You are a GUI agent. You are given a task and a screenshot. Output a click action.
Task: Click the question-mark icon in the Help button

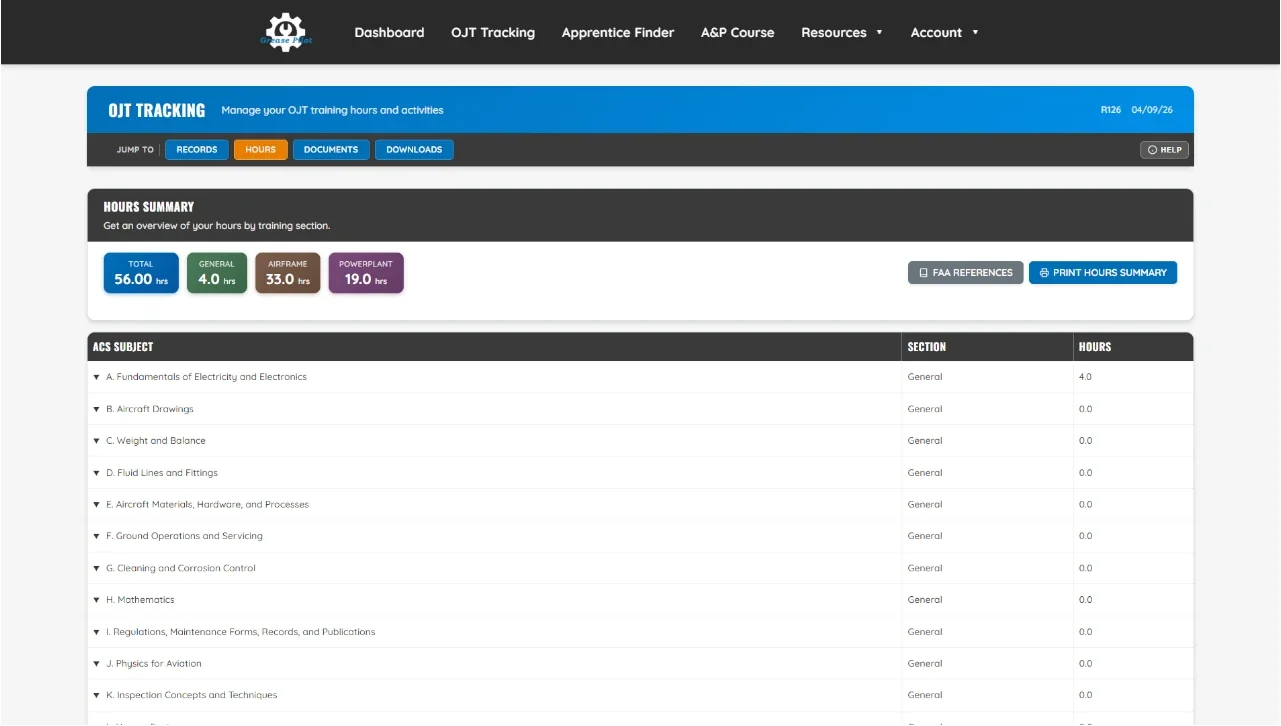[1152, 149]
